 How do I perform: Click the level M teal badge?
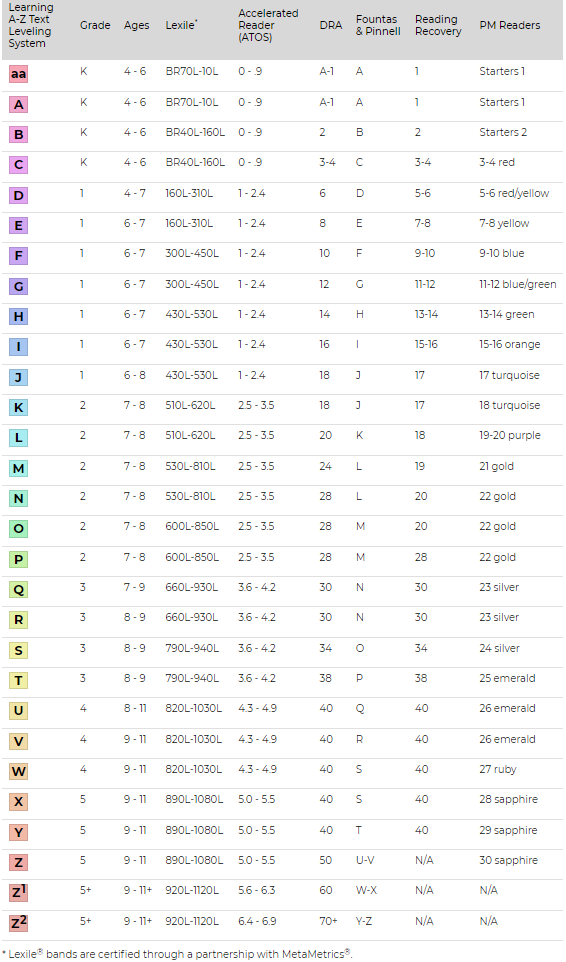click(18, 468)
